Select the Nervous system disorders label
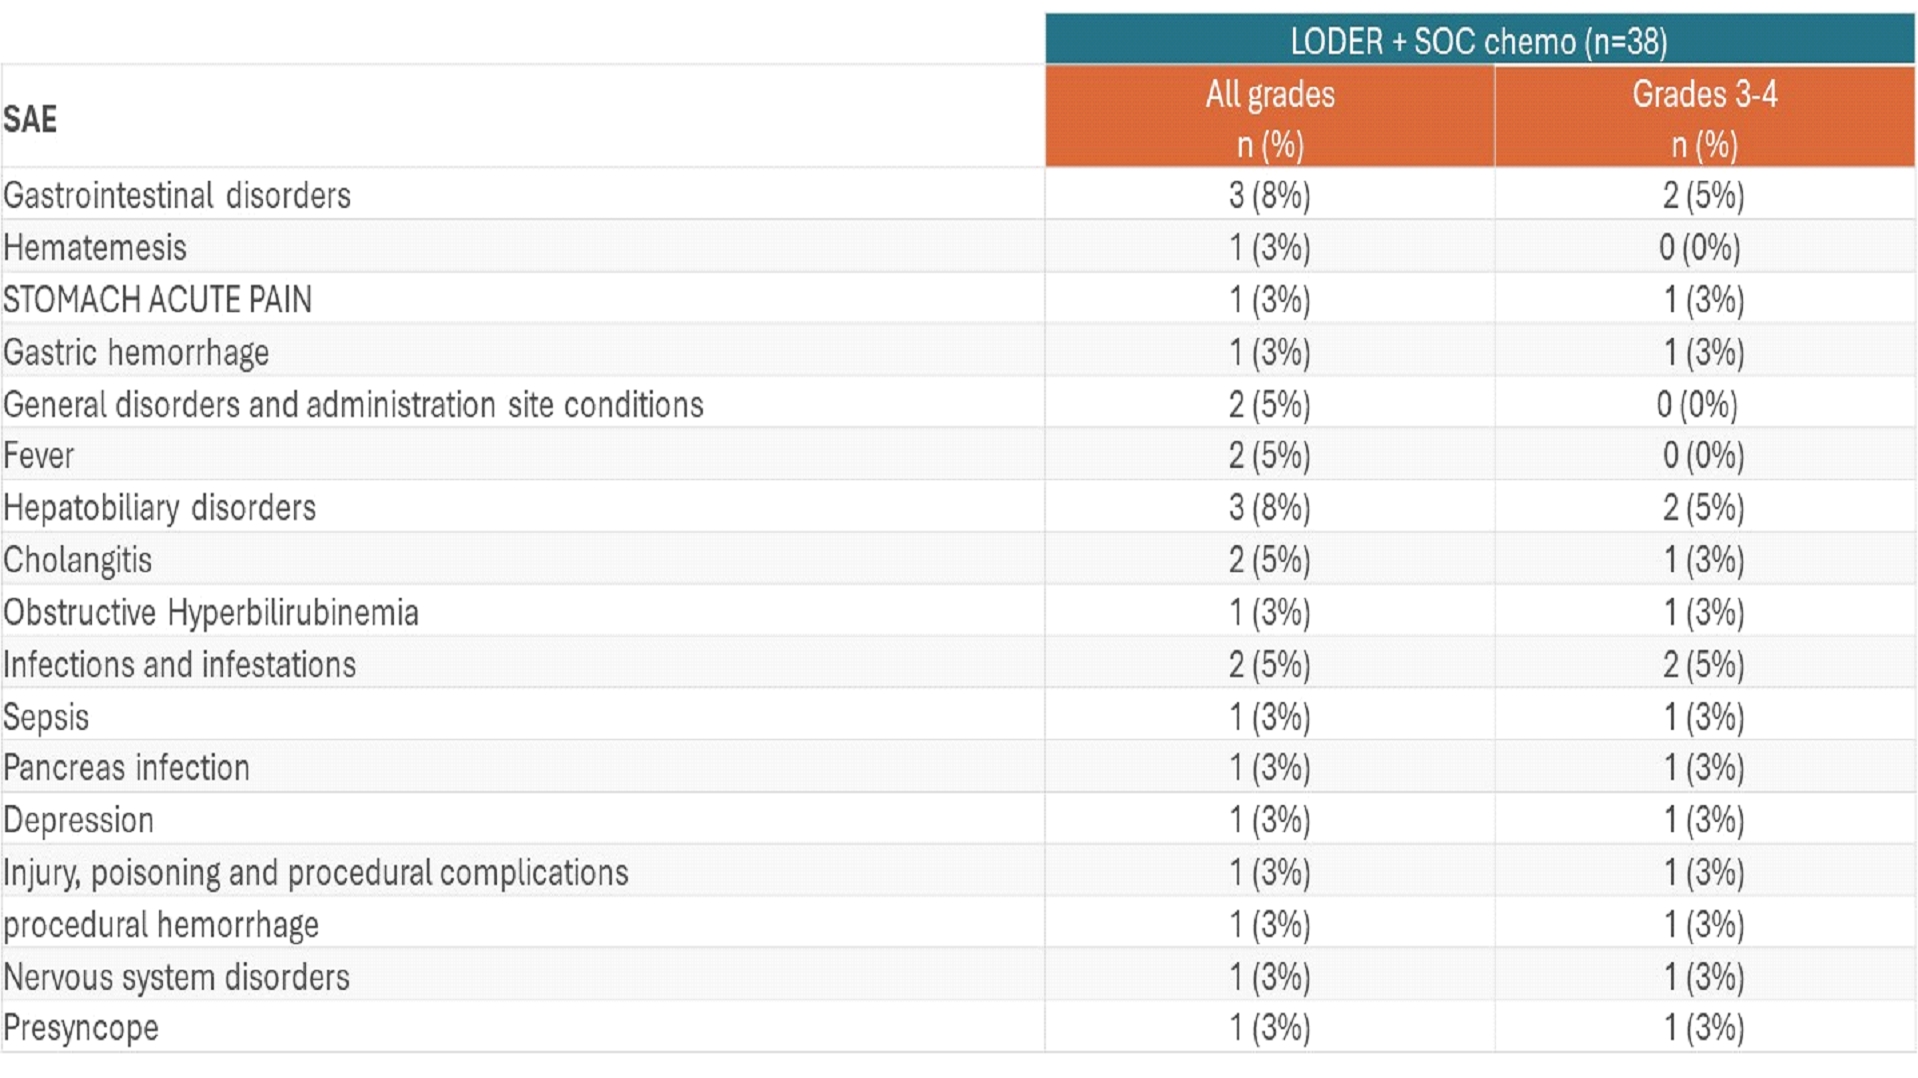1918x1078 pixels. tap(176, 977)
